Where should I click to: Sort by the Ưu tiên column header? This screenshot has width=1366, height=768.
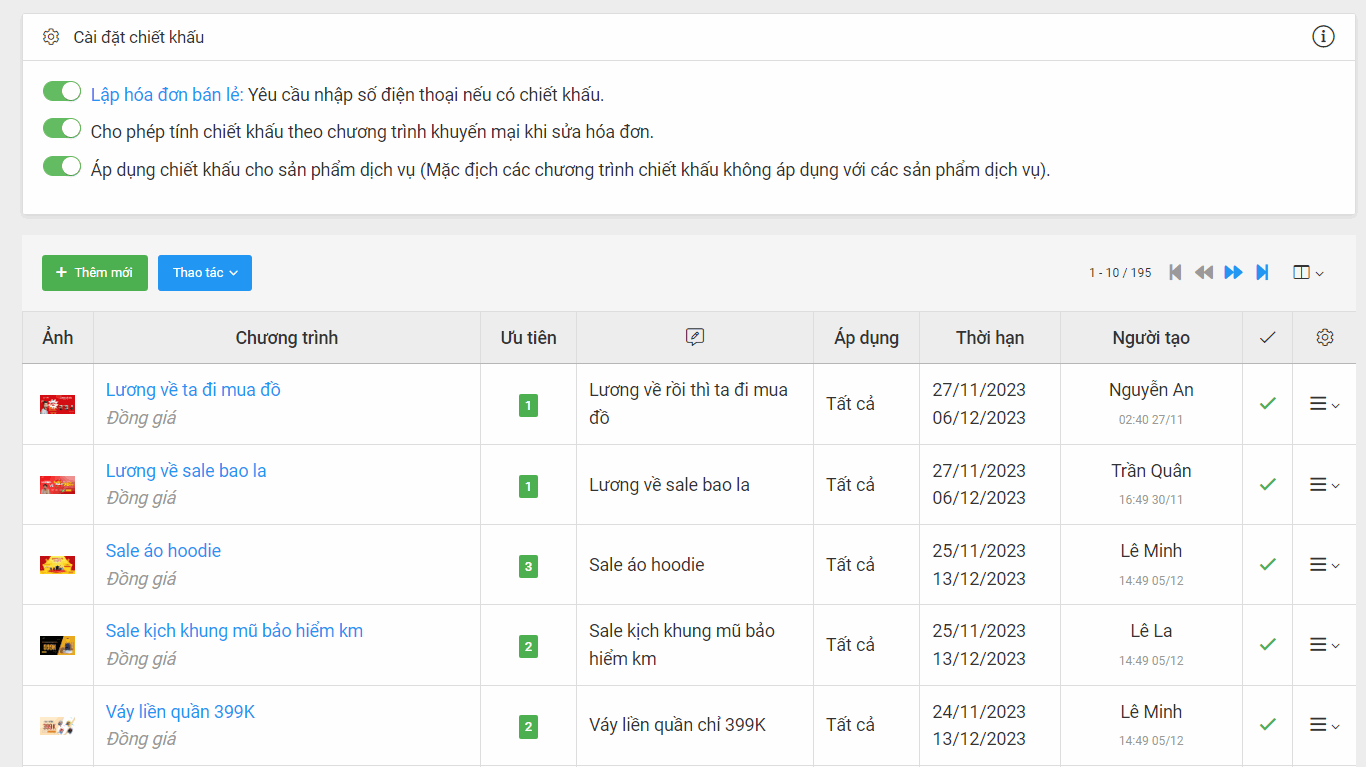528,338
